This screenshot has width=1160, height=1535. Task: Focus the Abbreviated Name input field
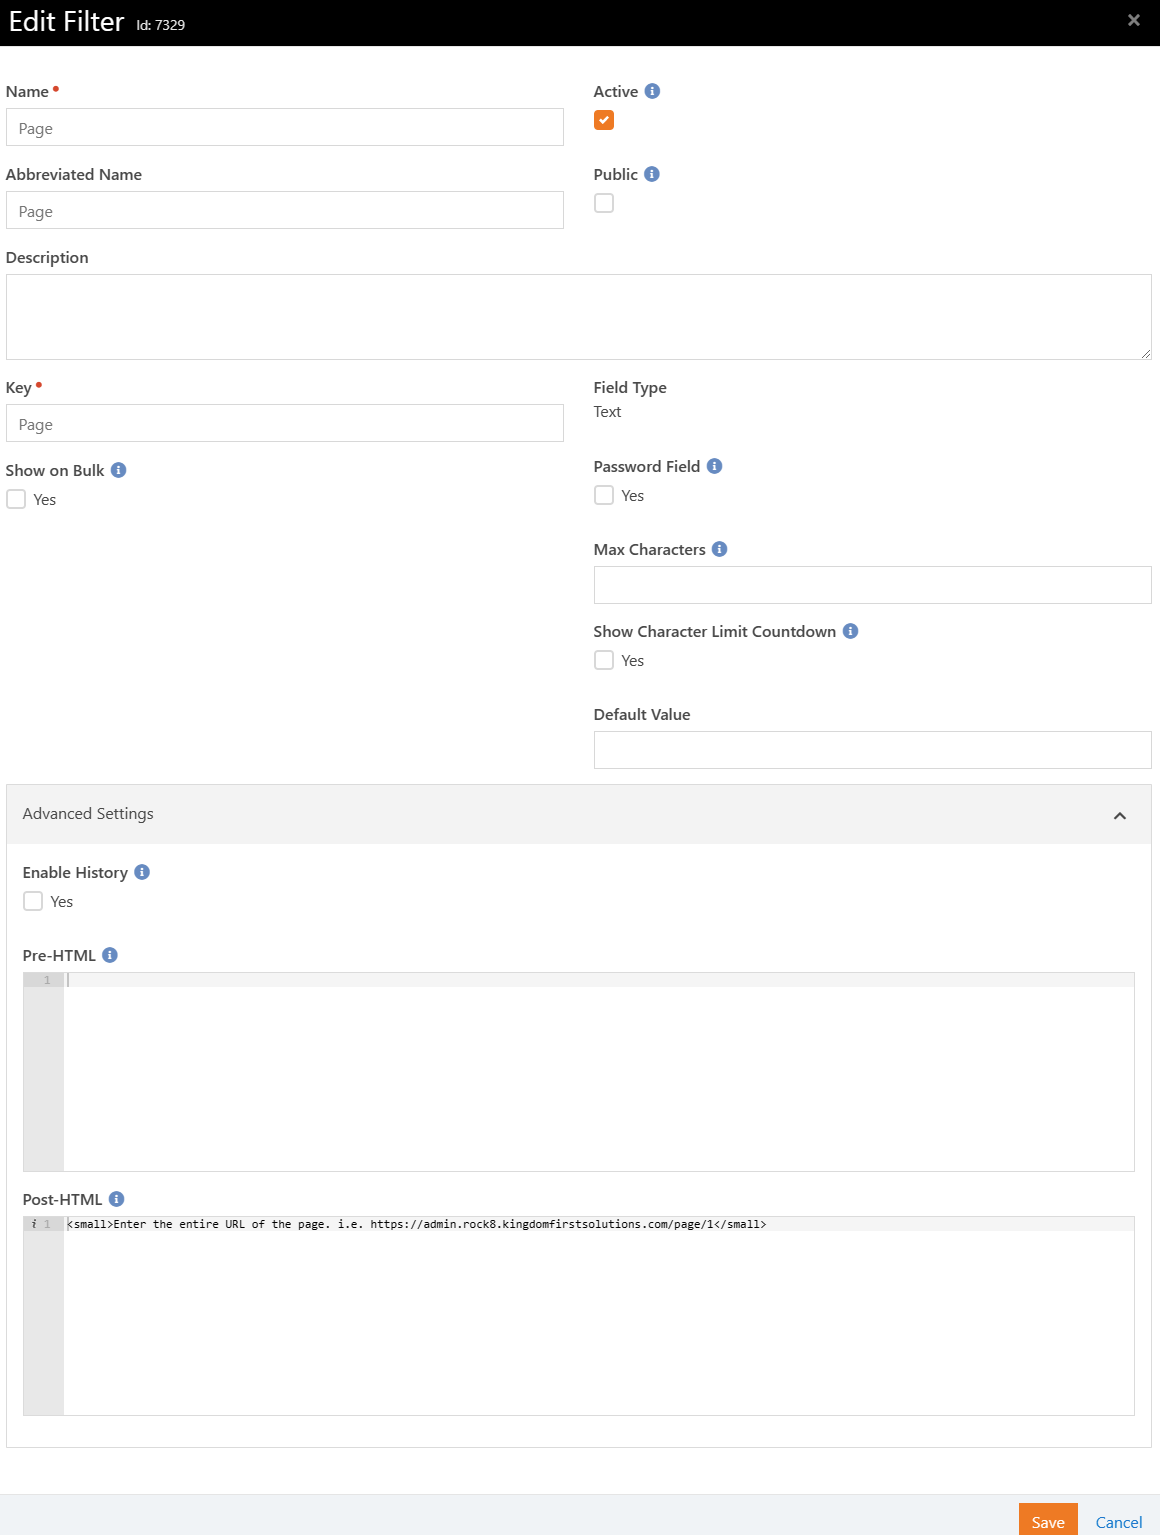click(x=285, y=210)
